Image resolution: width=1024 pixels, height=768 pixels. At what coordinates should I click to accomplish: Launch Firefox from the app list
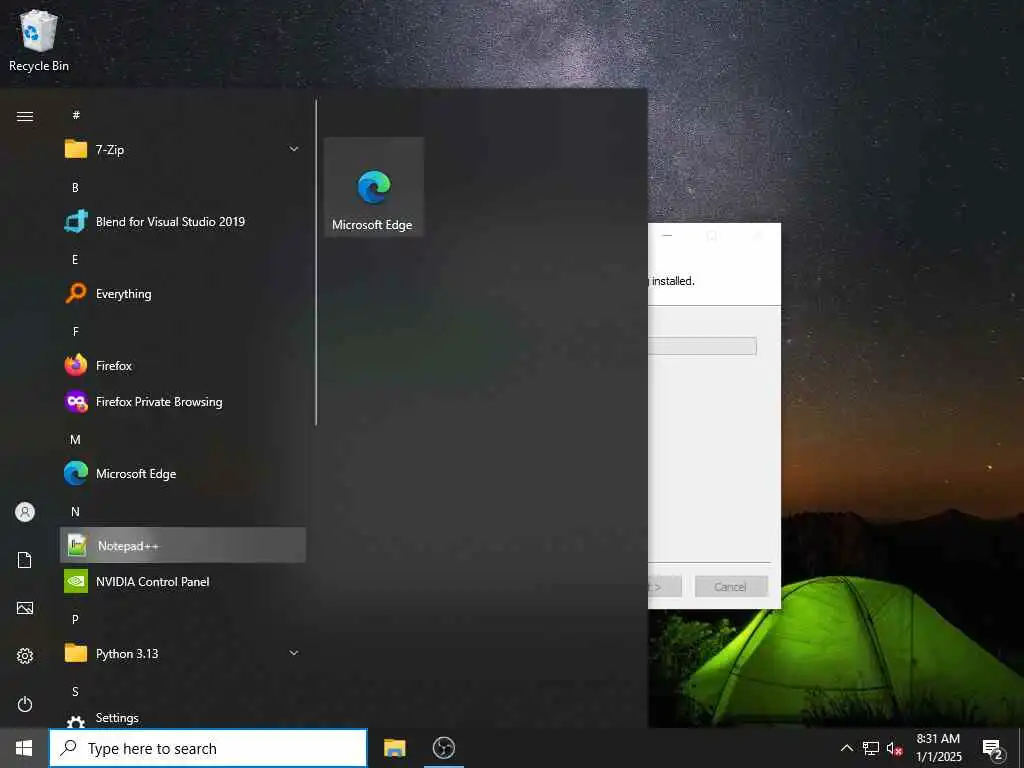pos(183,366)
